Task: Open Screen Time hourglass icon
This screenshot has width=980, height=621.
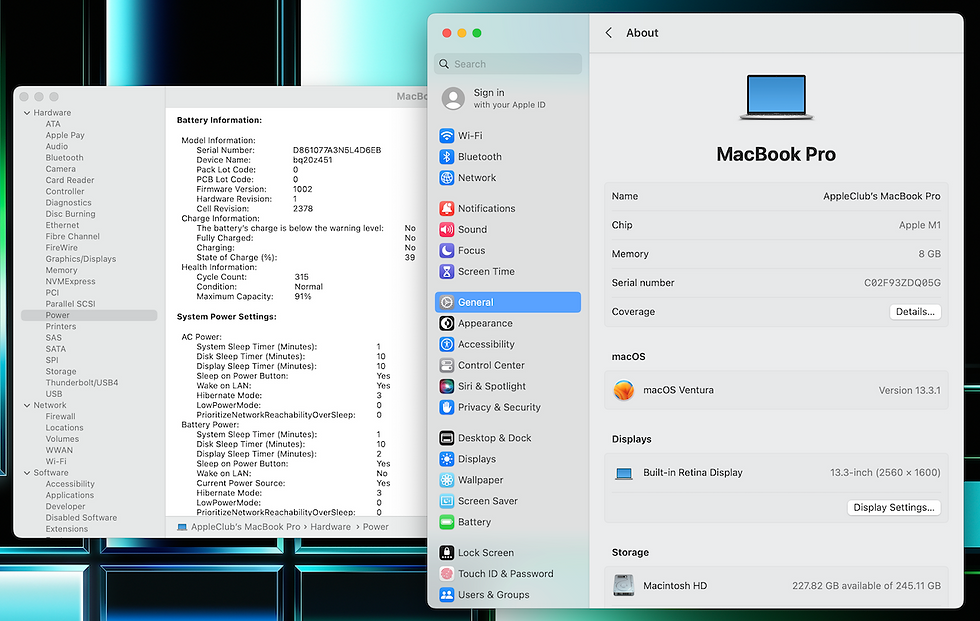Action: [446, 271]
